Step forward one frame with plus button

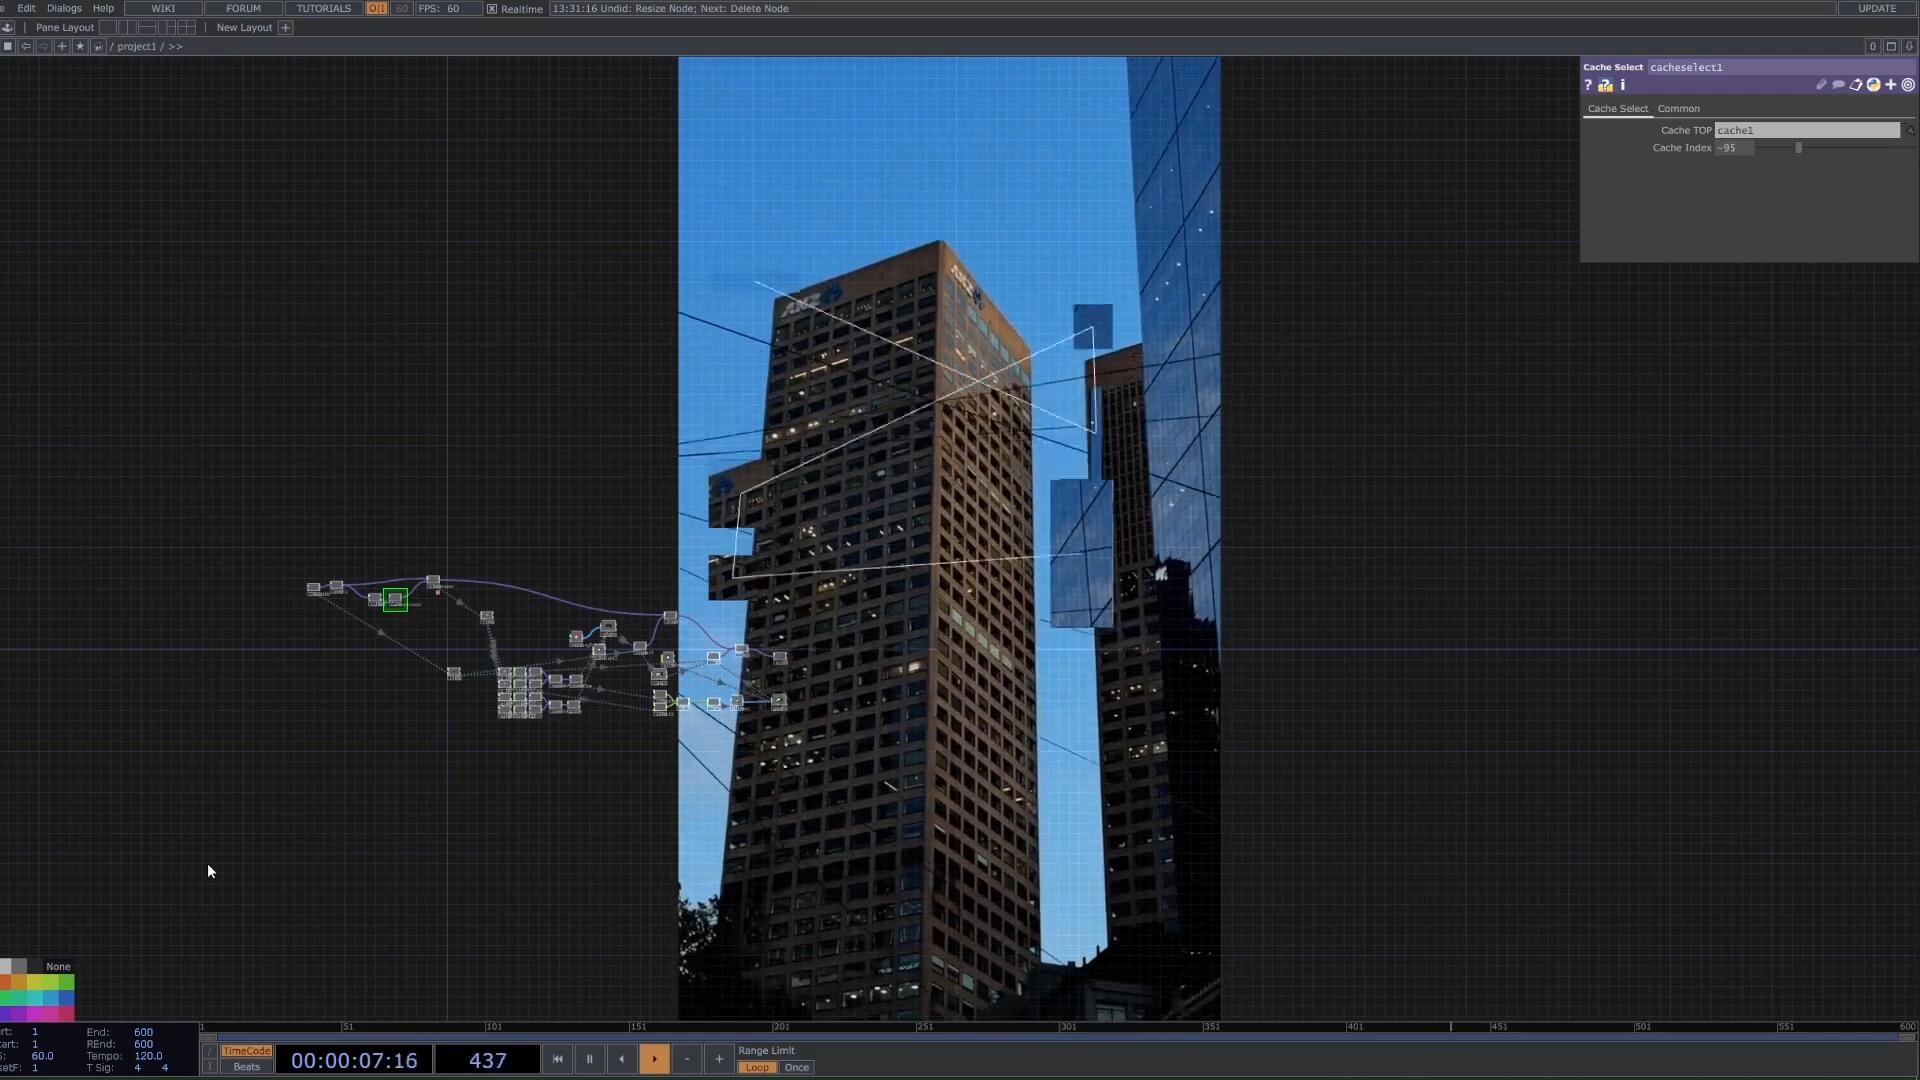coord(719,1059)
